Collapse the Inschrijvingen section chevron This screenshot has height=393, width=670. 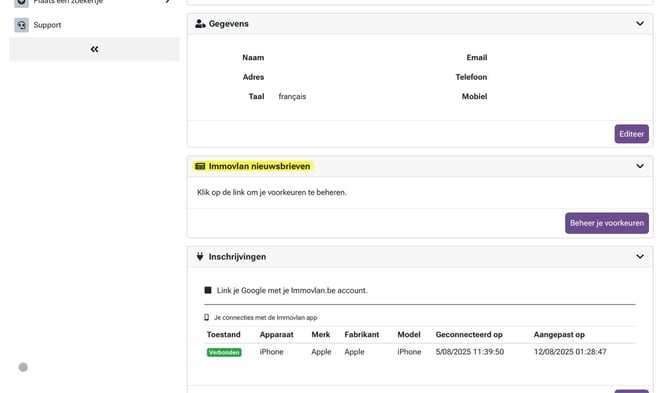pyautogui.click(x=640, y=257)
